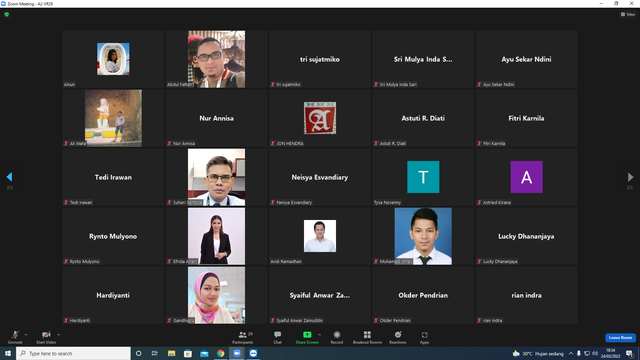Viewport: 640px width, 360px height.
Task: Select the Sri Mulya Inda S... tile
Action: coord(423,59)
